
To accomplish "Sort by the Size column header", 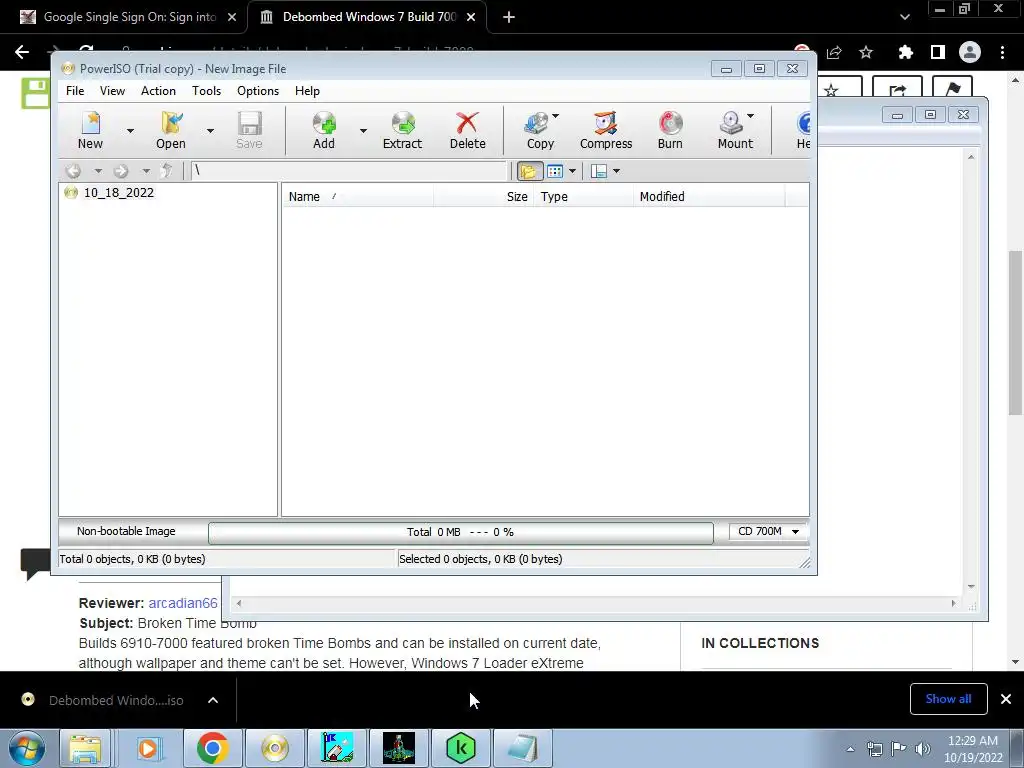I will click(x=484, y=197).
